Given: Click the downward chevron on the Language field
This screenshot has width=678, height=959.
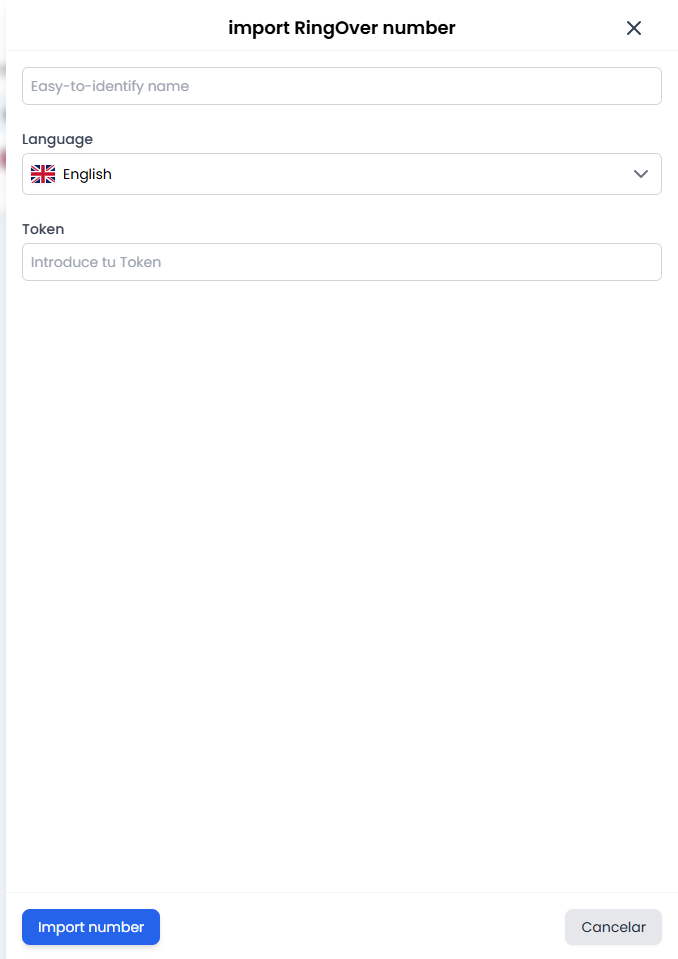Looking at the screenshot, I should (x=641, y=173).
